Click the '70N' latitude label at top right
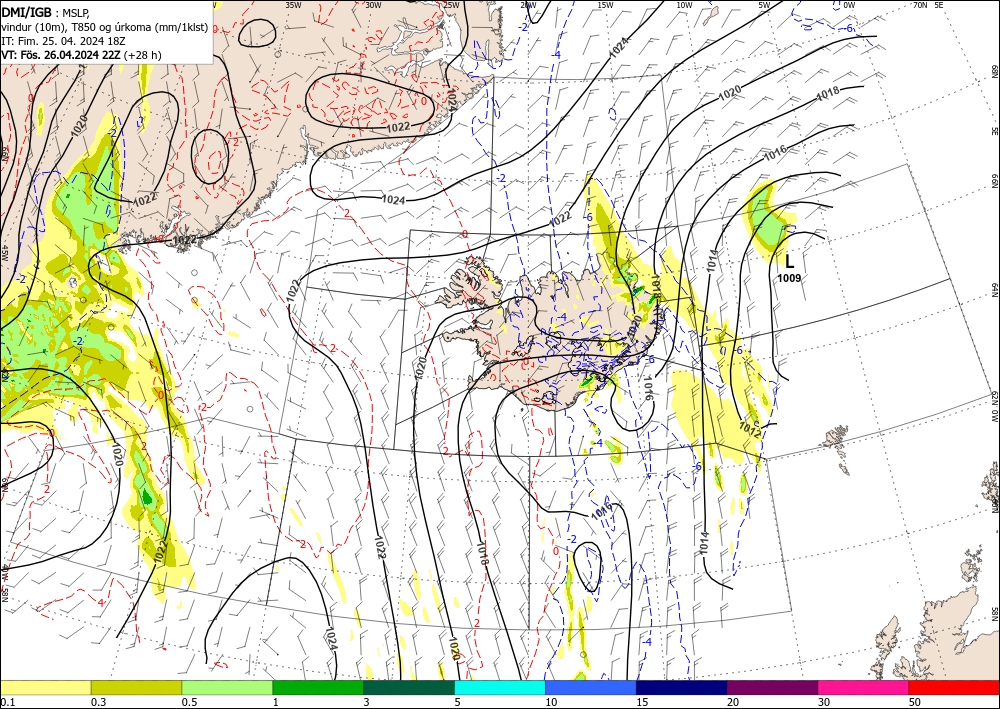 [920, 5]
